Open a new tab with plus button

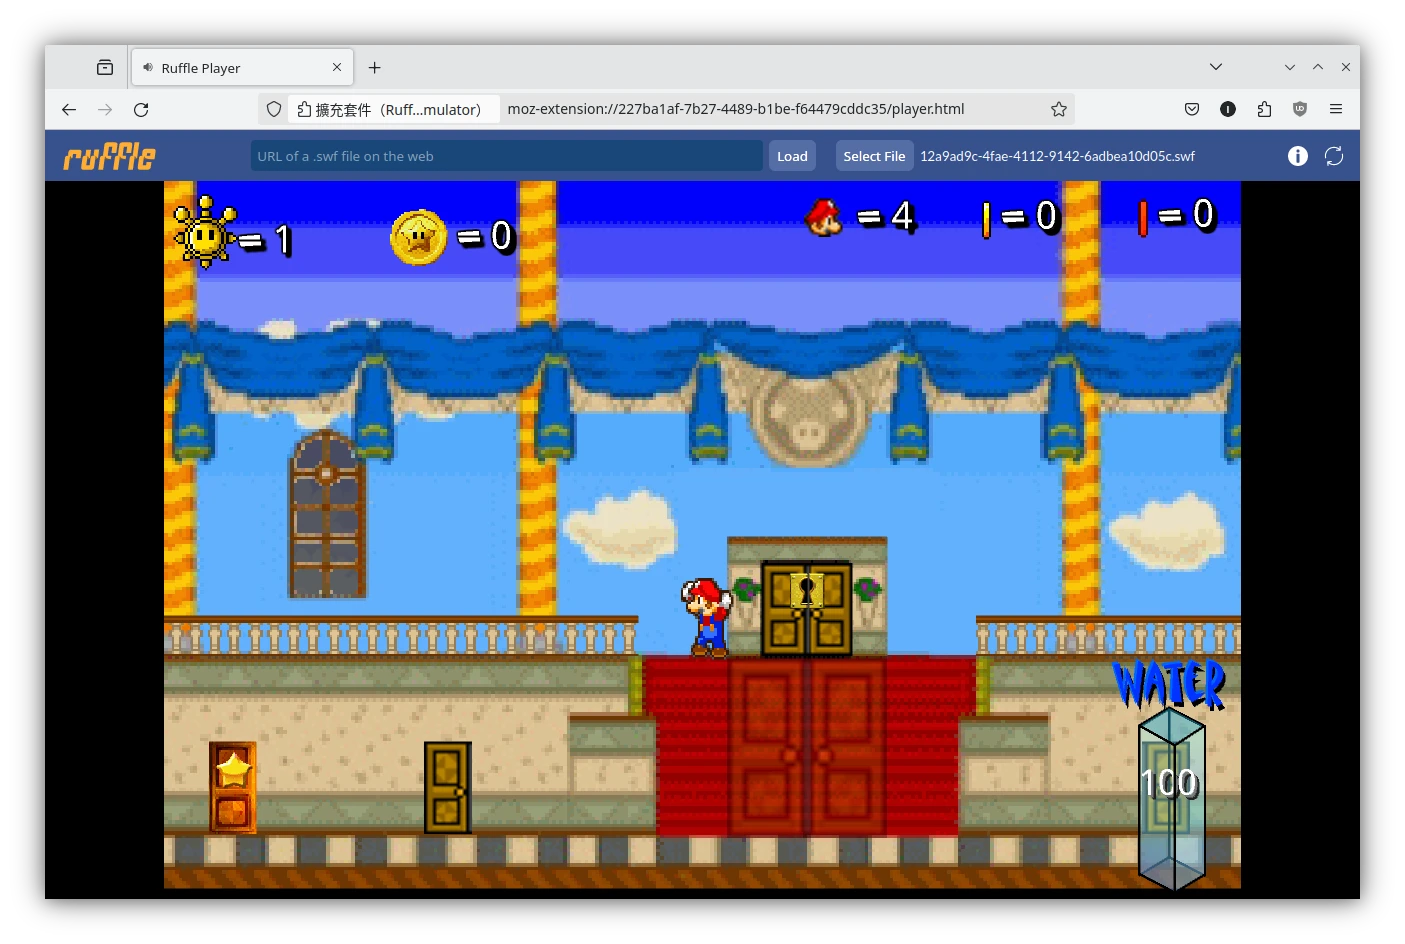[x=374, y=67]
